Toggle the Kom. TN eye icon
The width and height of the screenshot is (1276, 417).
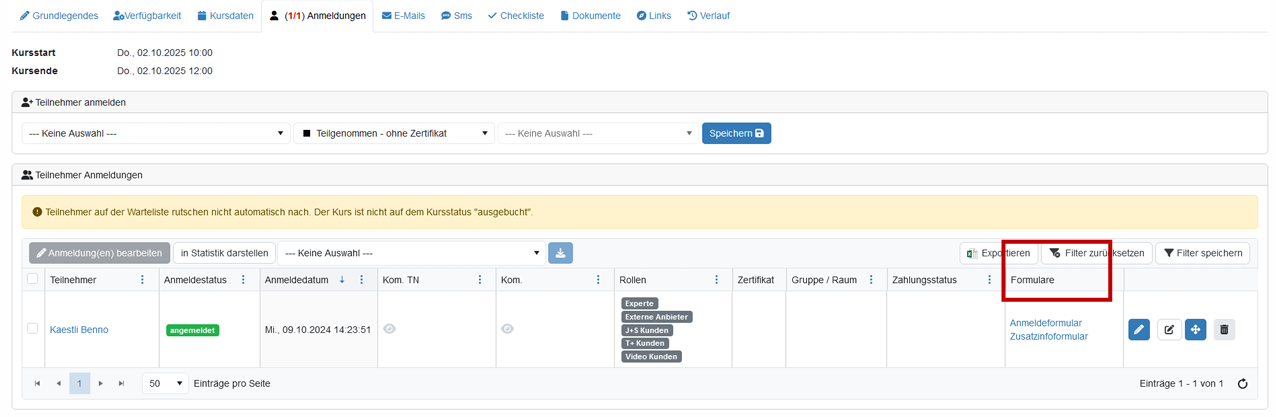click(390, 329)
